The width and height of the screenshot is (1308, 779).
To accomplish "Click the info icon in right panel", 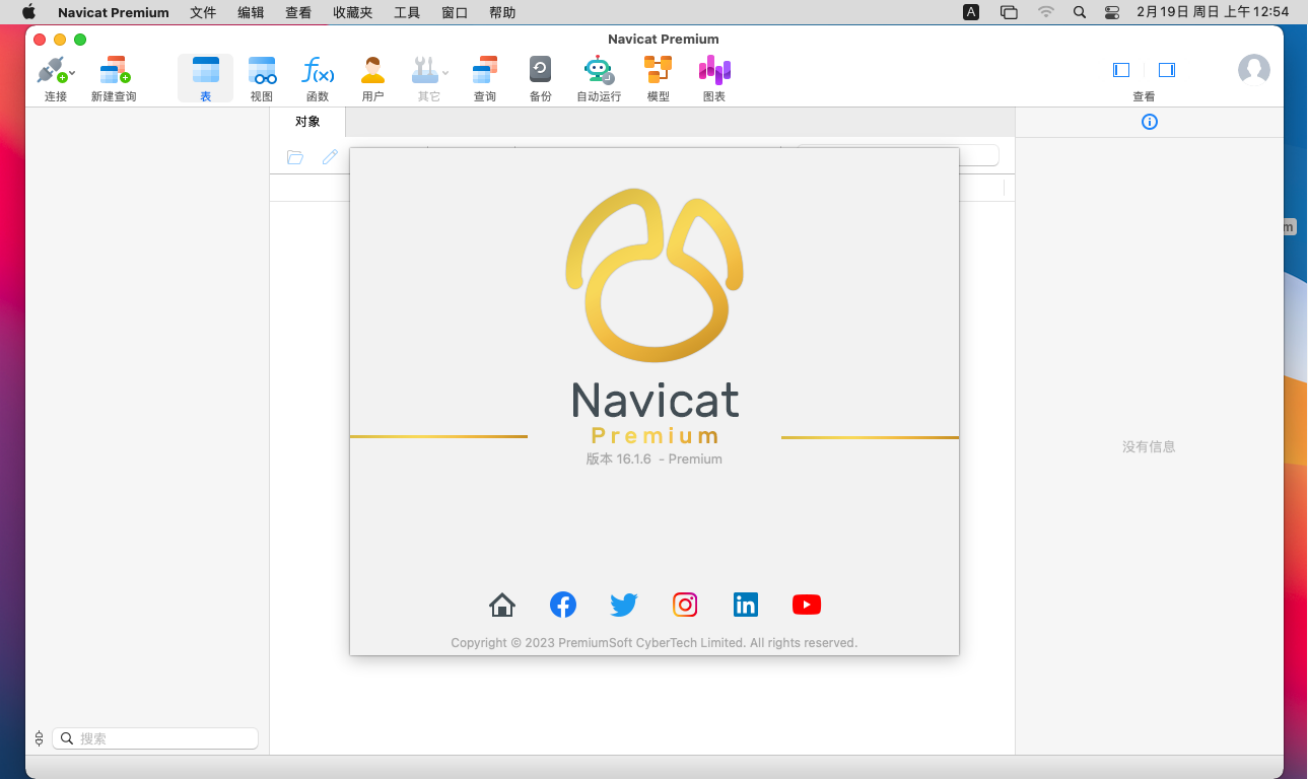I will pyautogui.click(x=1149, y=122).
